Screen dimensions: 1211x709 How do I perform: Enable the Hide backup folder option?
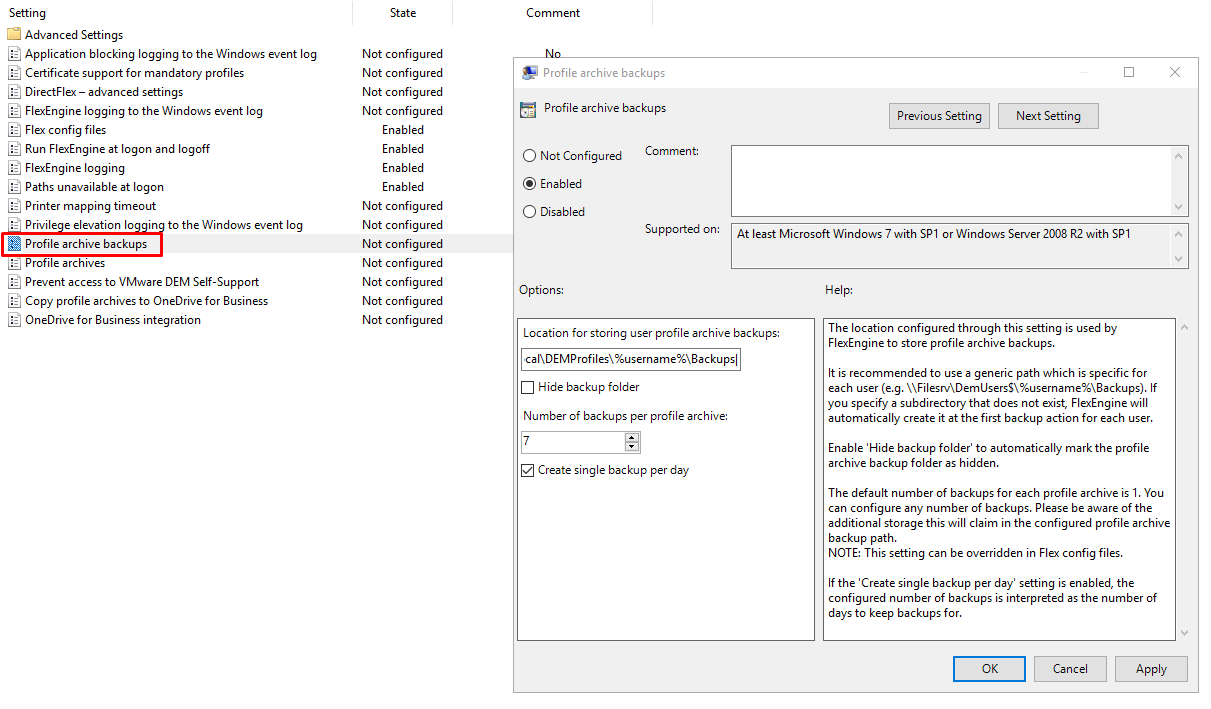(x=528, y=387)
